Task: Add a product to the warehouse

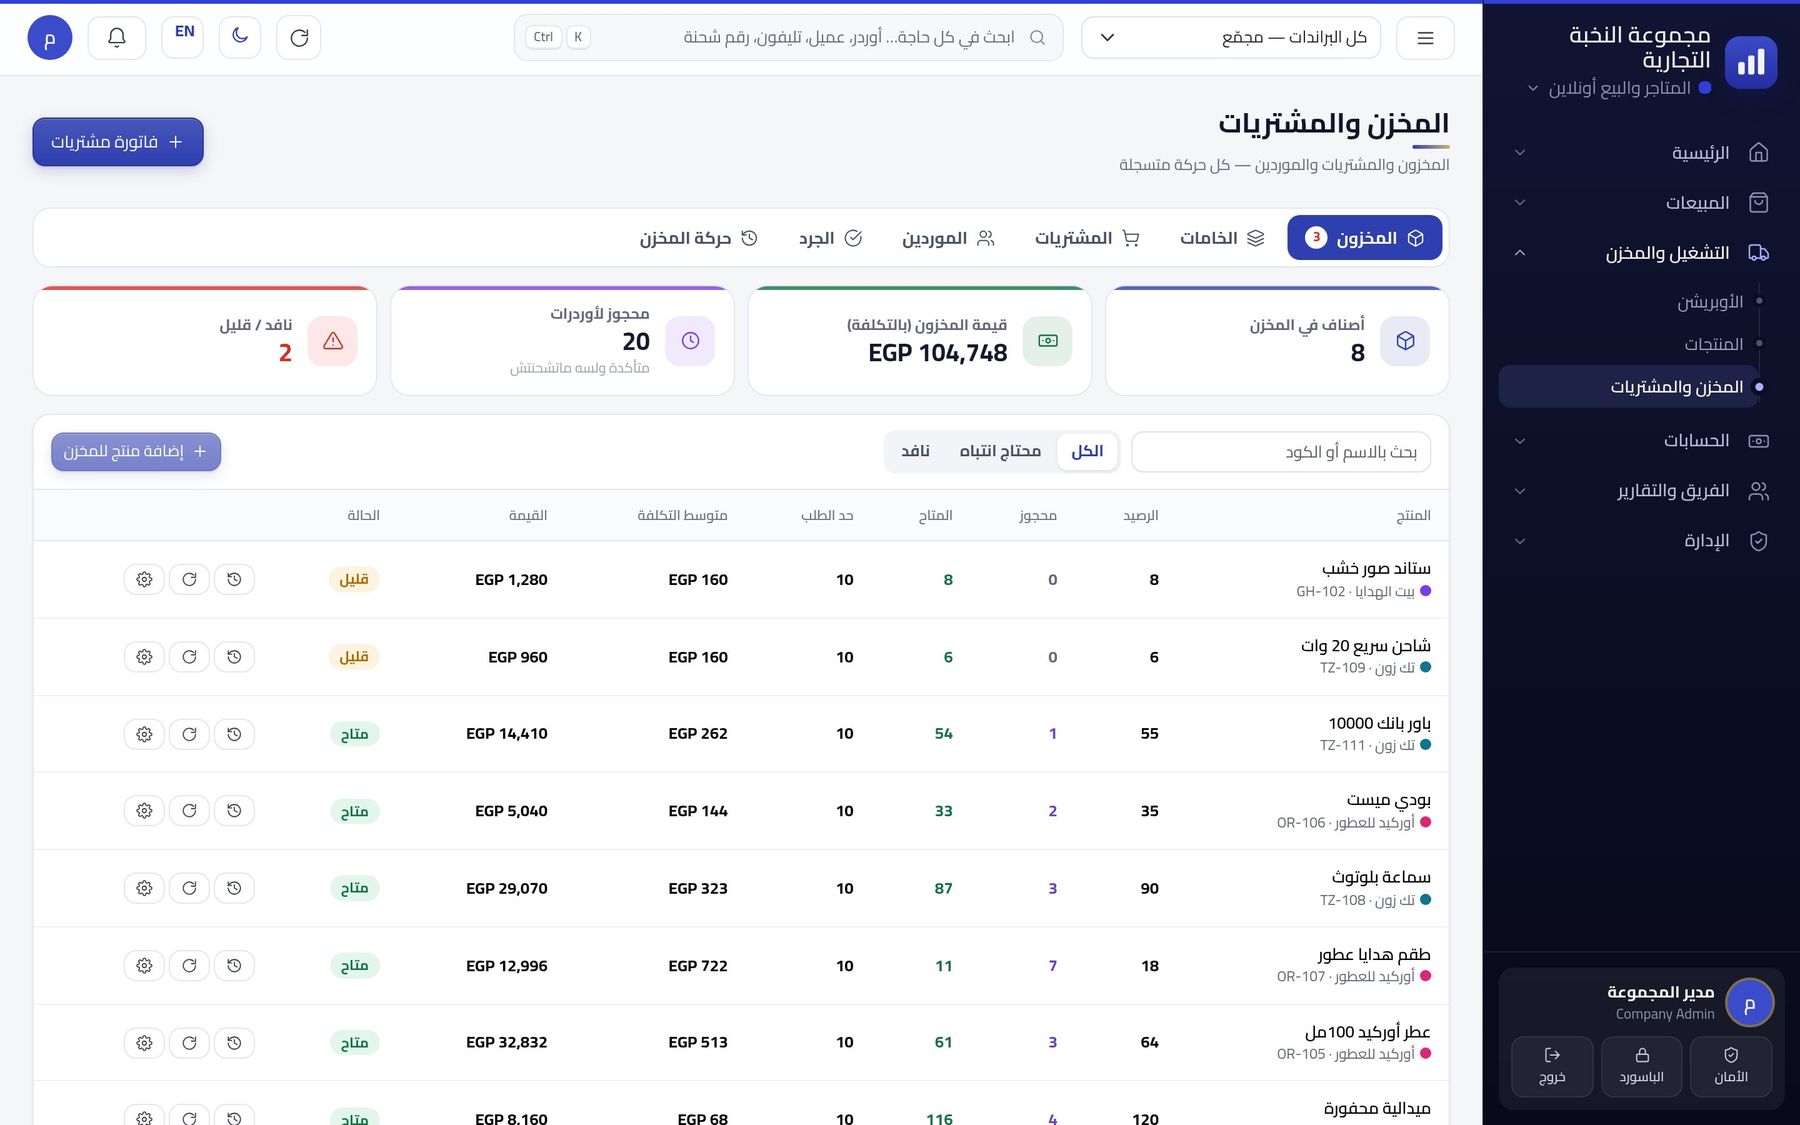Action: 136,452
